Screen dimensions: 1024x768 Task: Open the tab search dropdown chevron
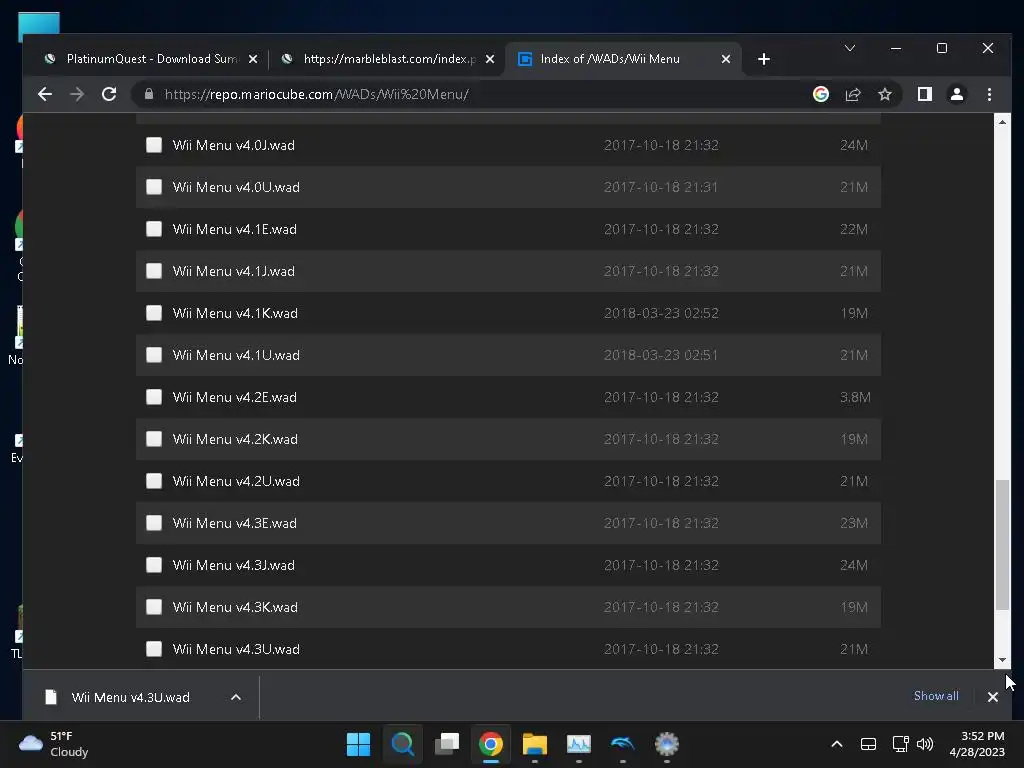(850, 48)
